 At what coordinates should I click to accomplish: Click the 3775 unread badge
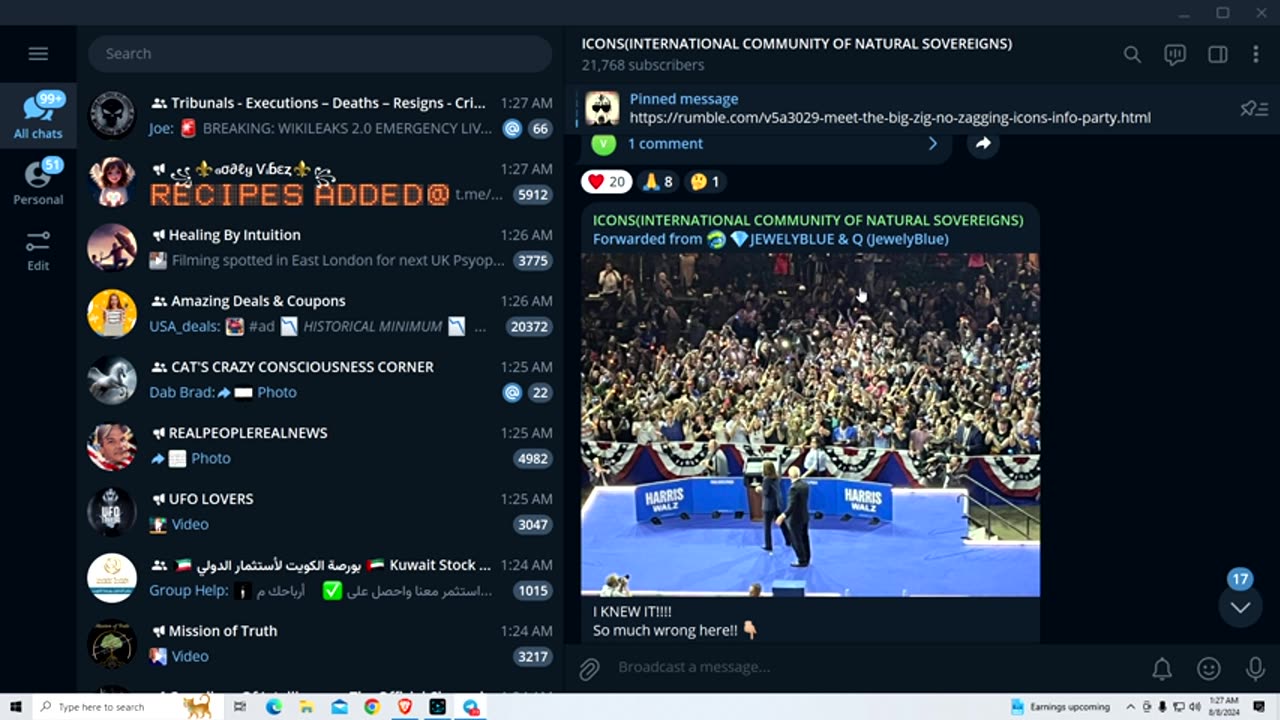tap(533, 261)
